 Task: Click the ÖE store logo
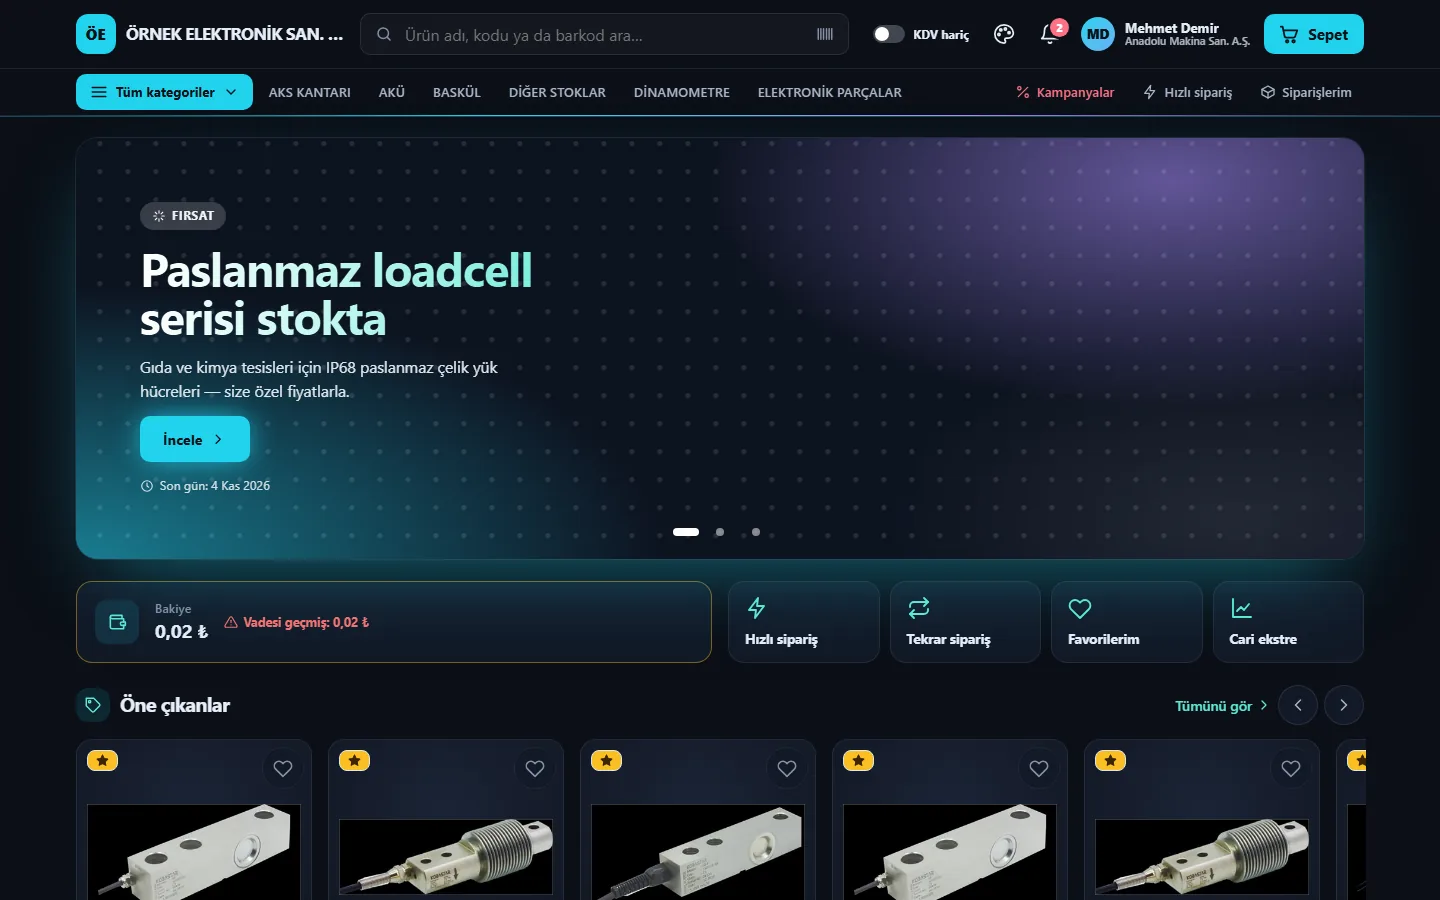[x=96, y=34]
